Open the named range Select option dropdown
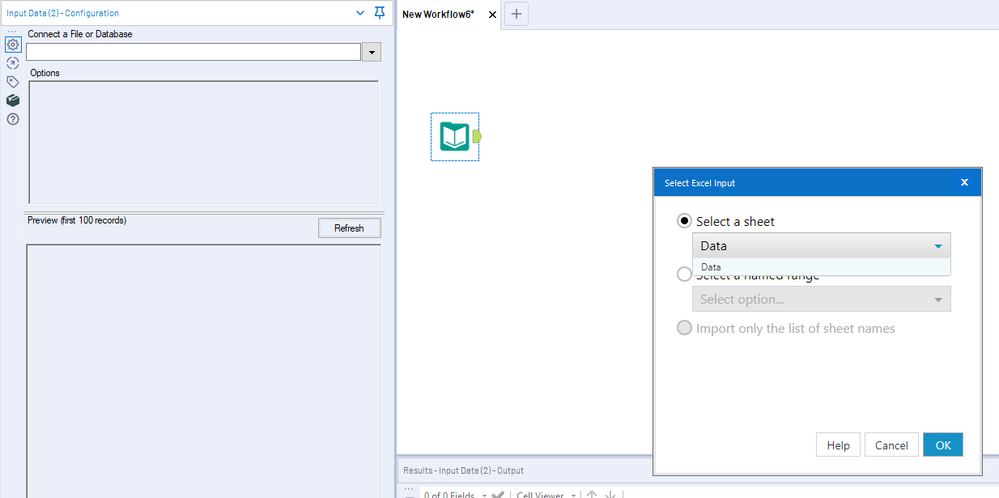 tap(821, 299)
